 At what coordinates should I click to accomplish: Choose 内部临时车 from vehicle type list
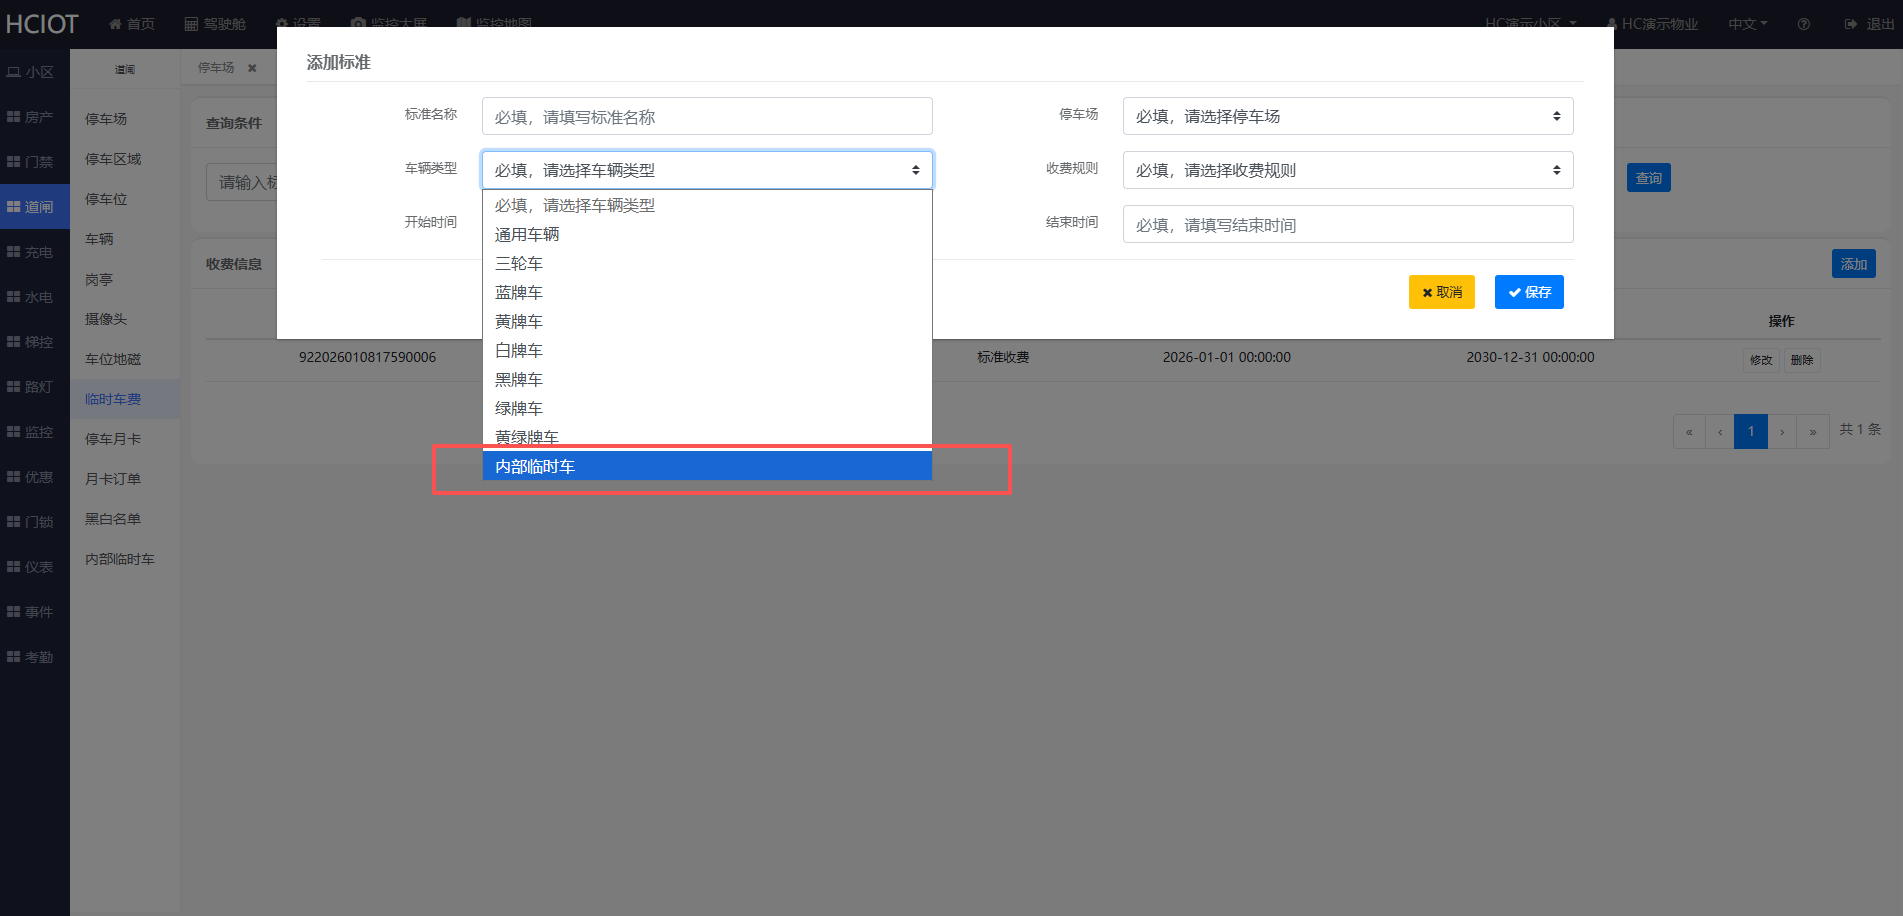[706, 466]
